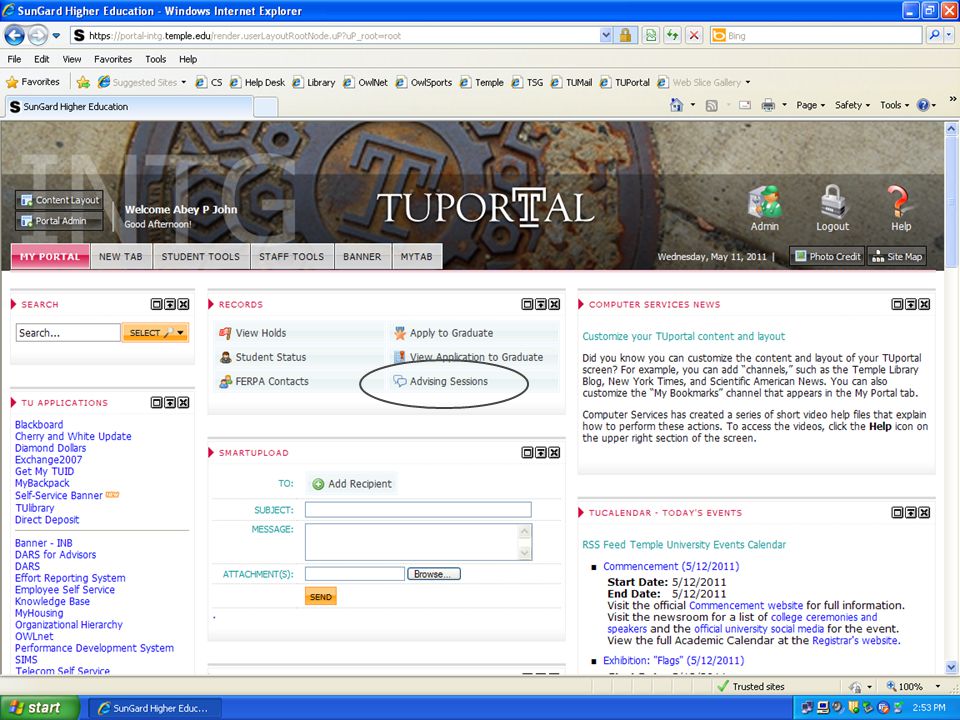Click the browser Forward arrow button
Screen dimensions: 960x720
(37, 36)
